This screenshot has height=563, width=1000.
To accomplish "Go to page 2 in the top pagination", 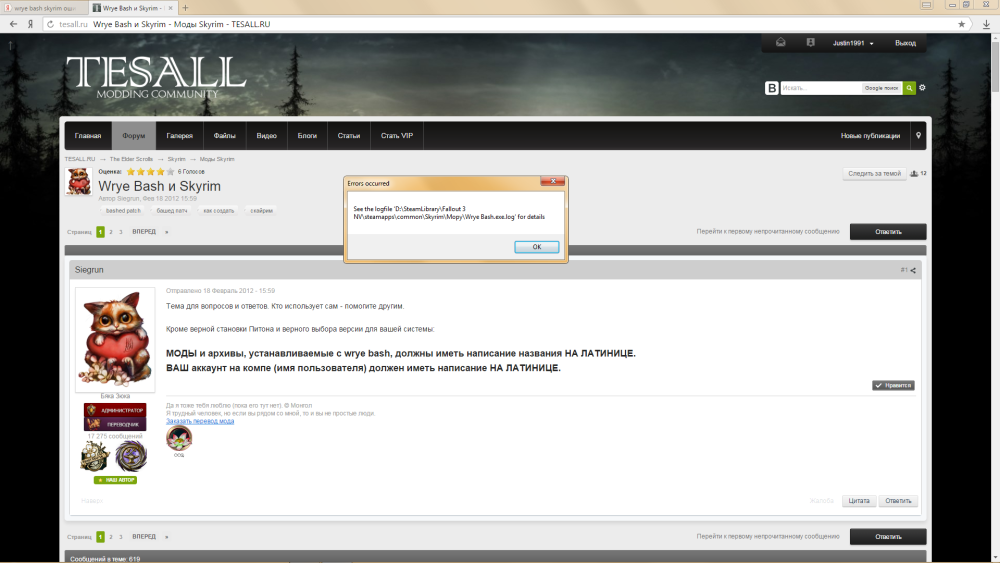I will point(111,232).
